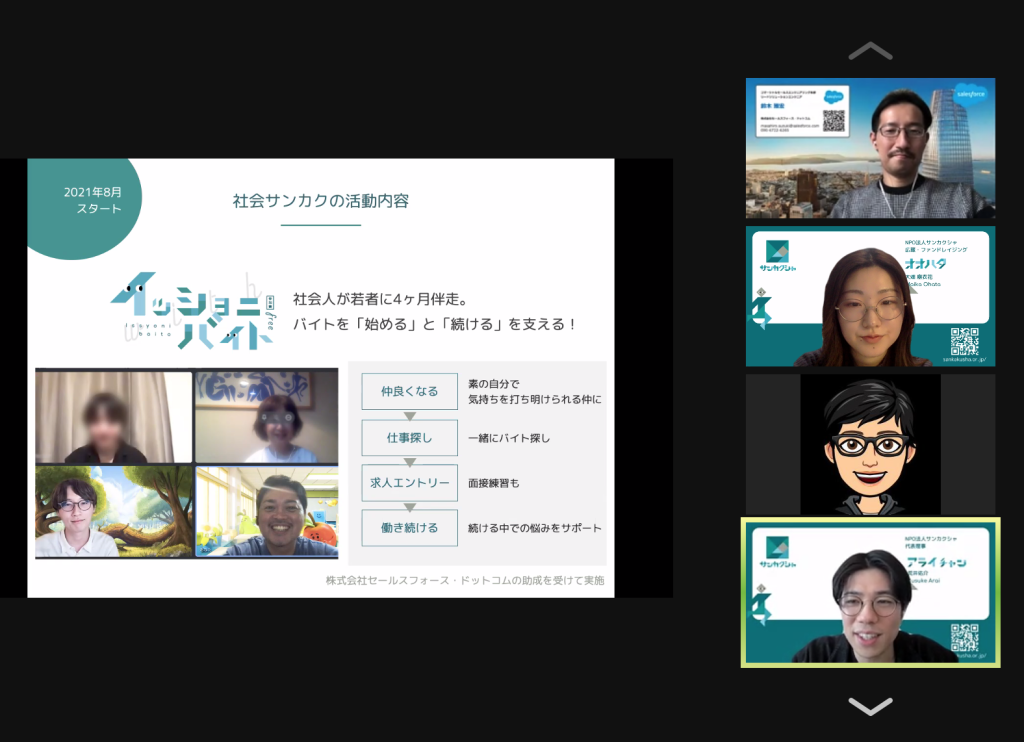Click the イッショニバイト logo on the slide
Screen dimensions: 1024x742
(x=193, y=311)
